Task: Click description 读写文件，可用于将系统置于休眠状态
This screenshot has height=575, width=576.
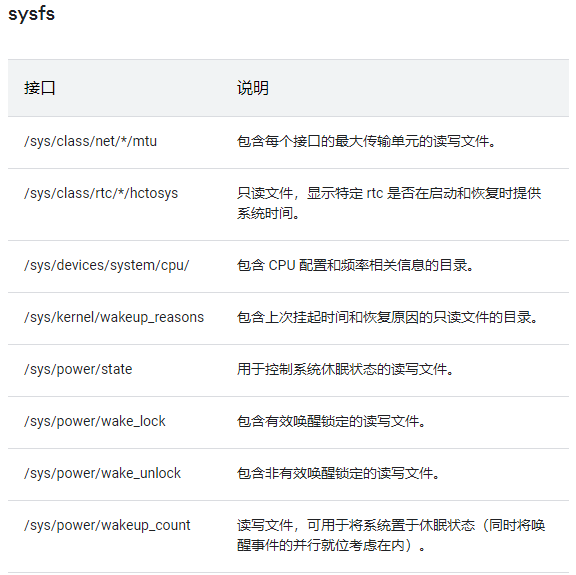Action: click(391, 535)
